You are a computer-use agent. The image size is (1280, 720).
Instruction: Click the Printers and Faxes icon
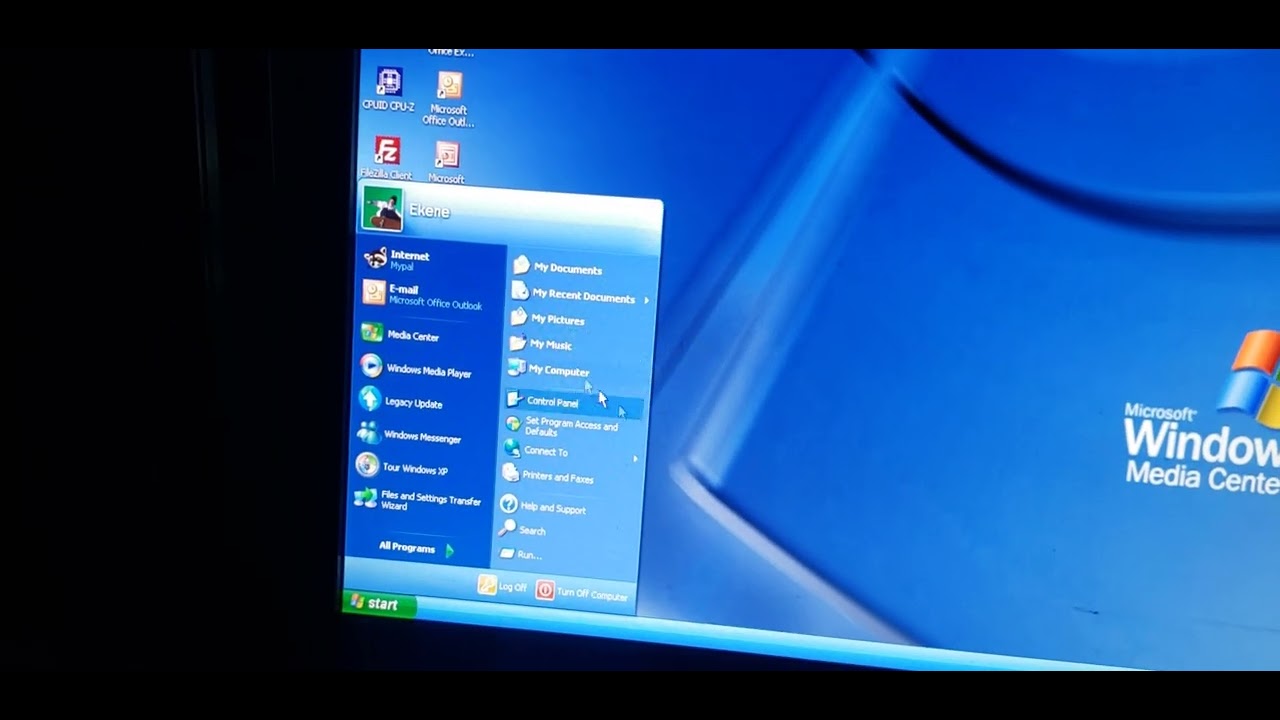pyautogui.click(x=510, y=473)
